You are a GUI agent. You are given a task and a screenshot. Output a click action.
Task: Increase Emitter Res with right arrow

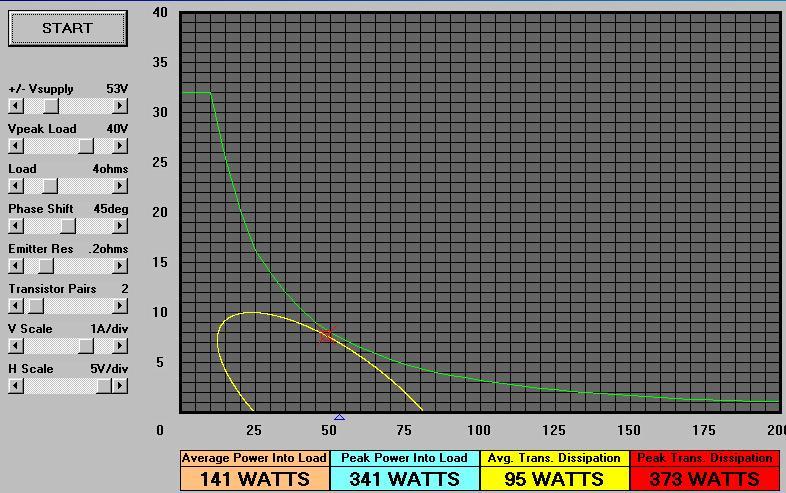[x=120, y=266]
